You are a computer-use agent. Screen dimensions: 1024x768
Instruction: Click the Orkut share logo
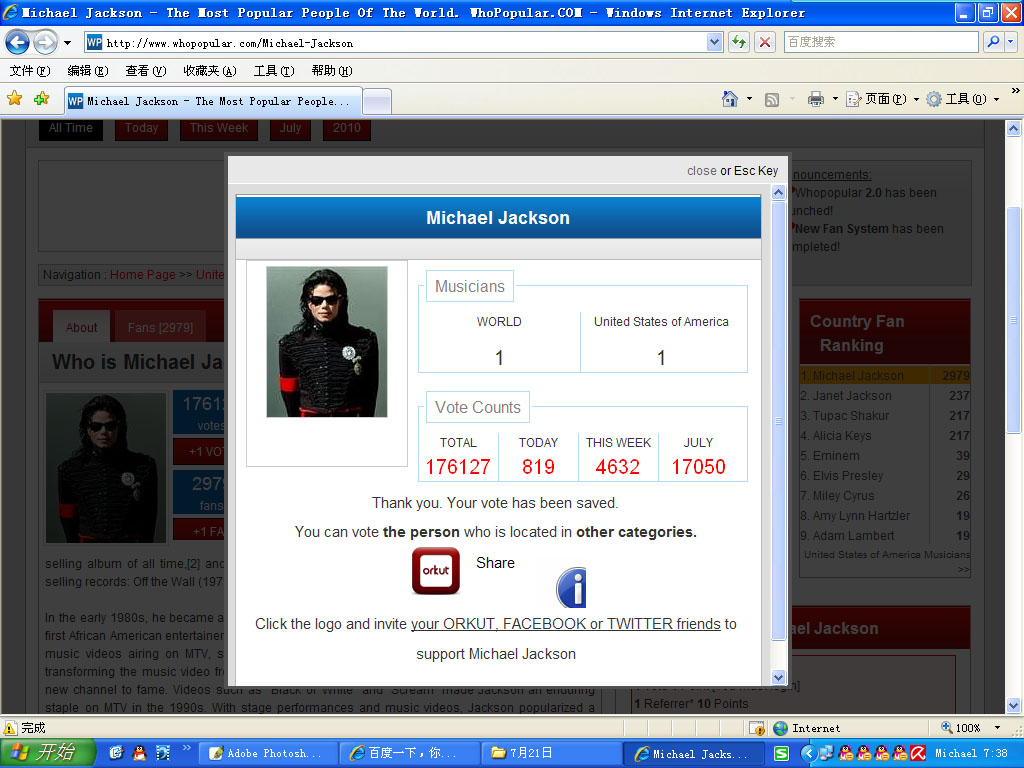pyautogui.click(x=436, y=571)
